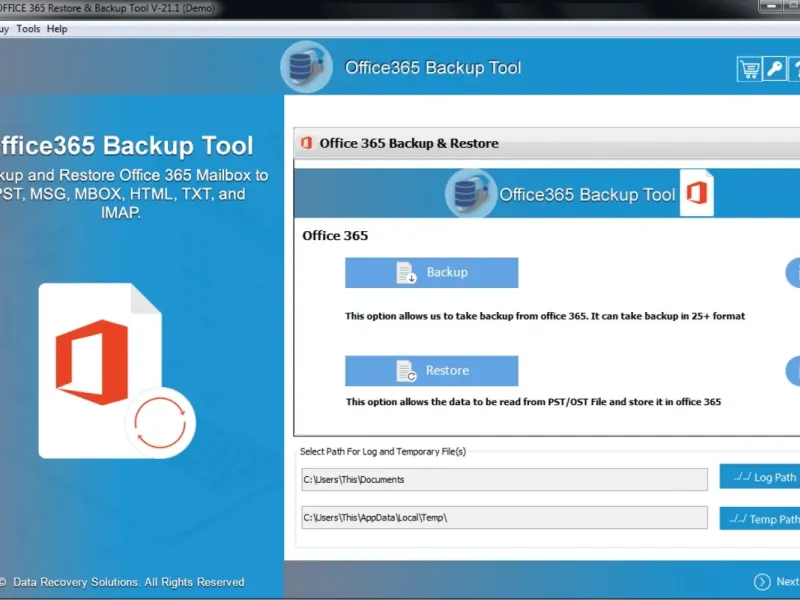Screen dimensions: 800x600
Task: Click the database logo in inner banner
Action: point(470,194)
